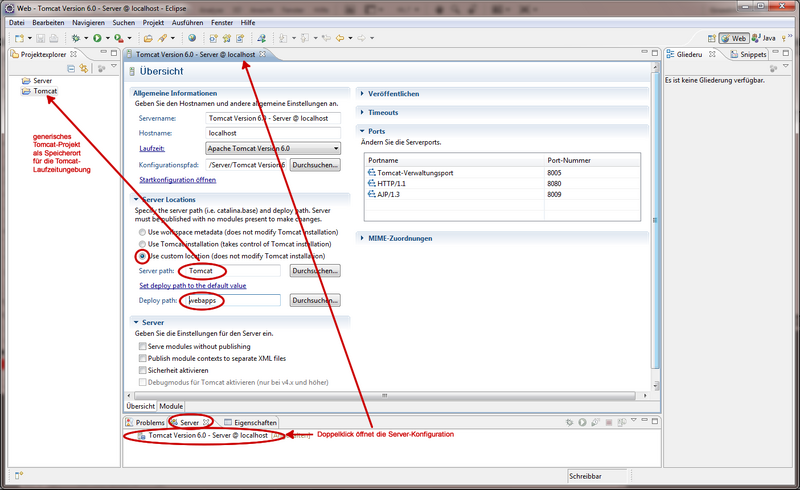The width and height of the screenshot is (800, 490).
Task: Click the Forward arrow icon
Action: click(361, 38)
